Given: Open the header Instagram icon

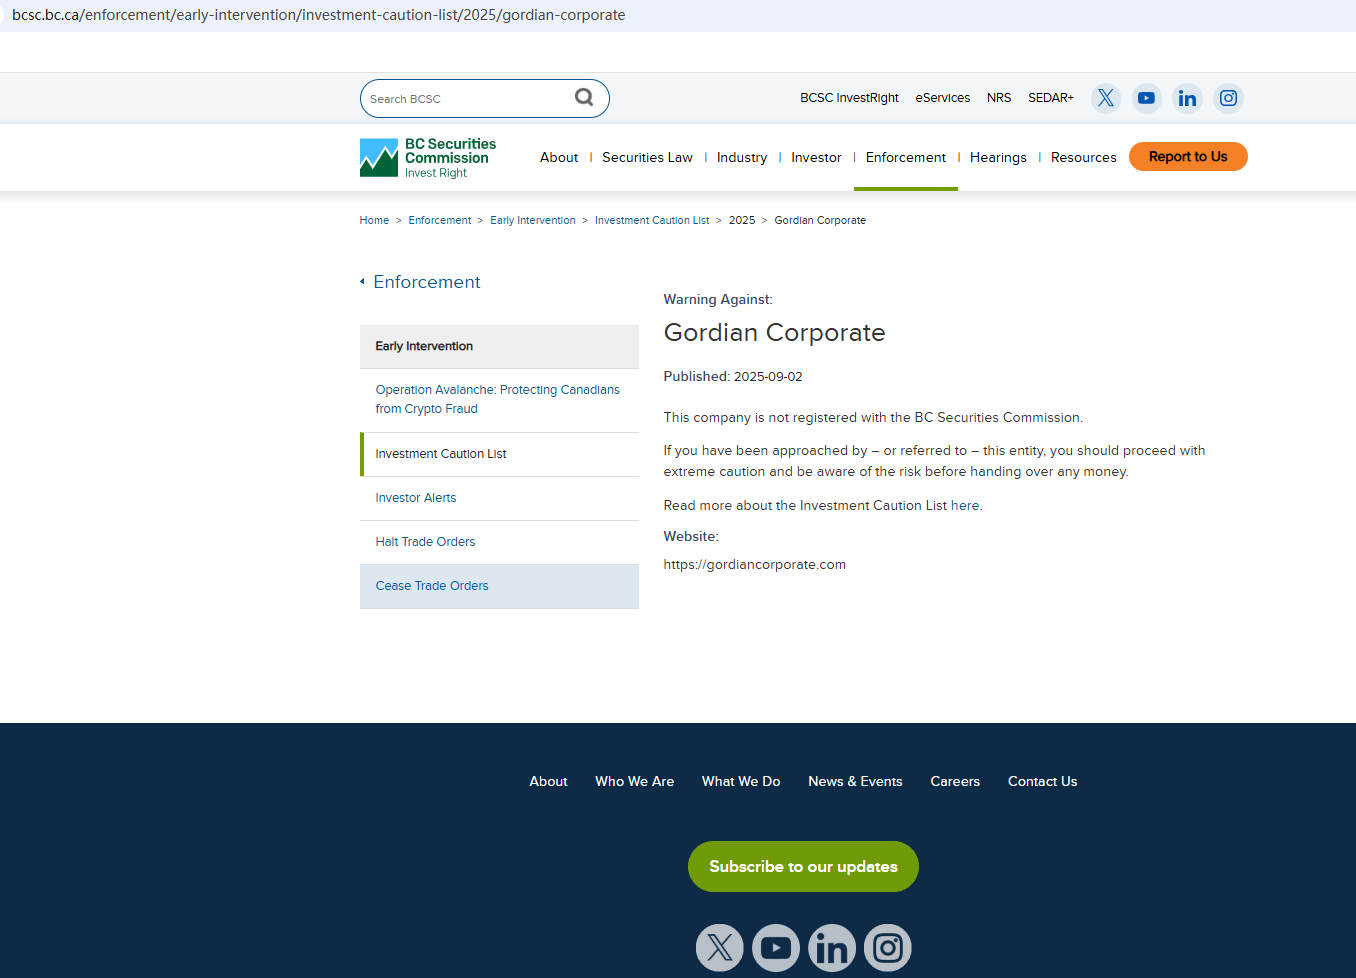Looking at the screenshot, I should click(1228, 98).
